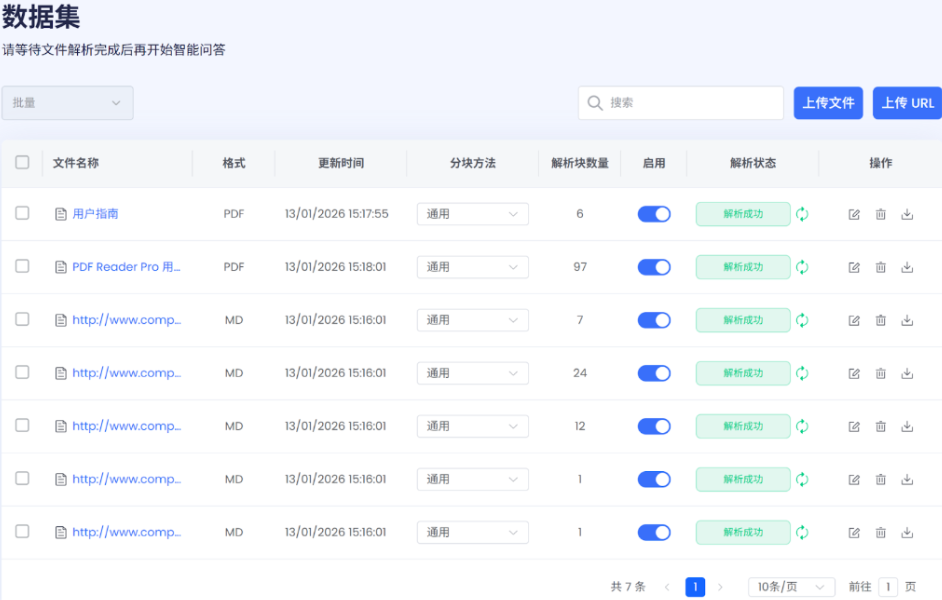Open the http link with 24 chunks

[x=126, y=373]
